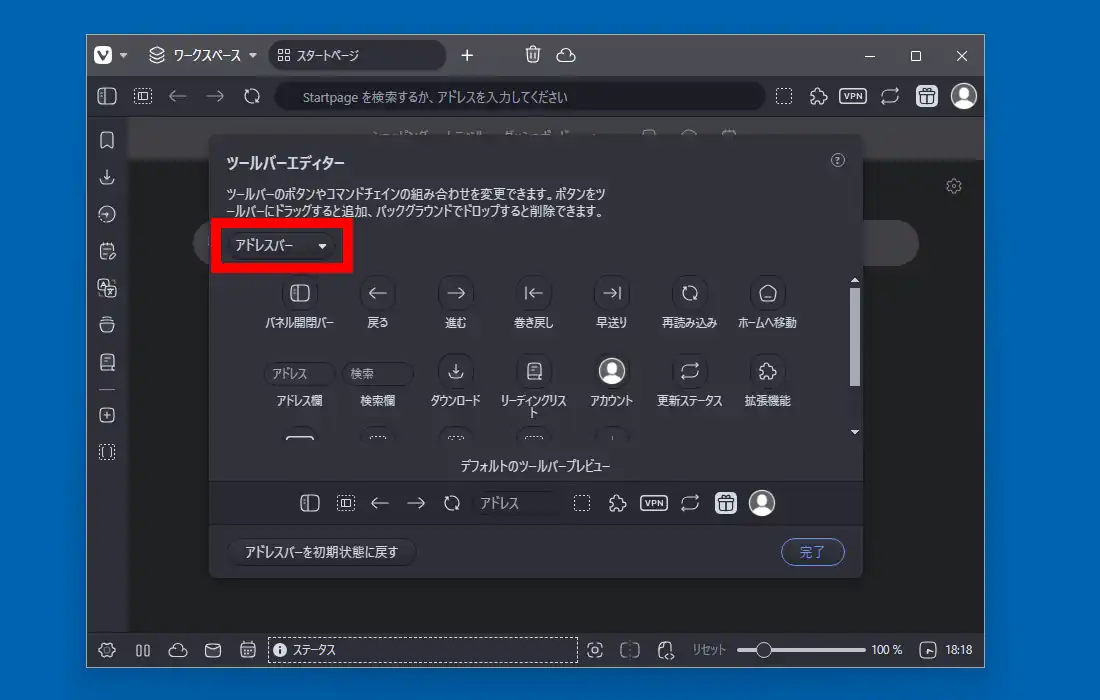Select the 再読み込み button component
Image resolution: width=1100 pixels, height=700 pixels.
690,304
